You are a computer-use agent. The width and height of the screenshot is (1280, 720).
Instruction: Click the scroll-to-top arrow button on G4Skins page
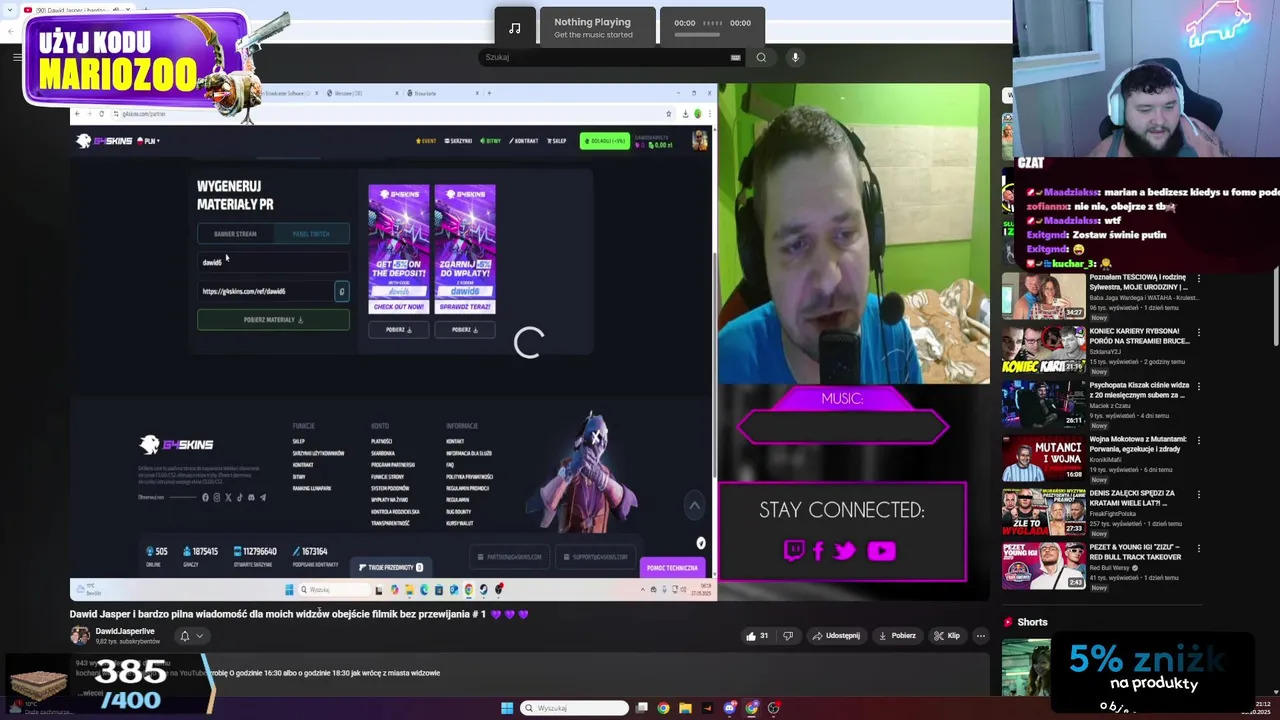[x=694, y=506]
